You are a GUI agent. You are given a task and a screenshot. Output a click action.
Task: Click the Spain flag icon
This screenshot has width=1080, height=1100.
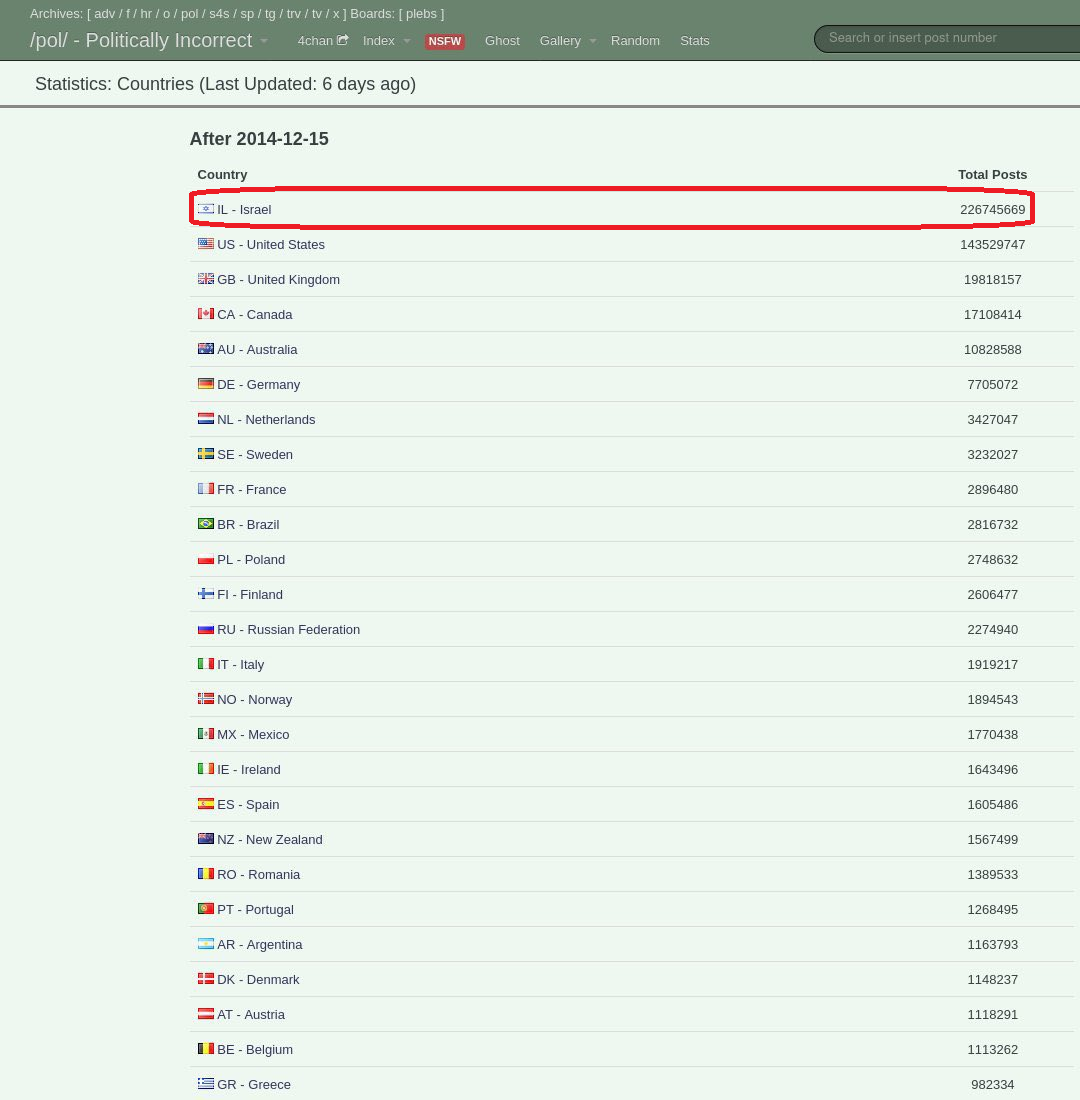click(x=206, y=804)
